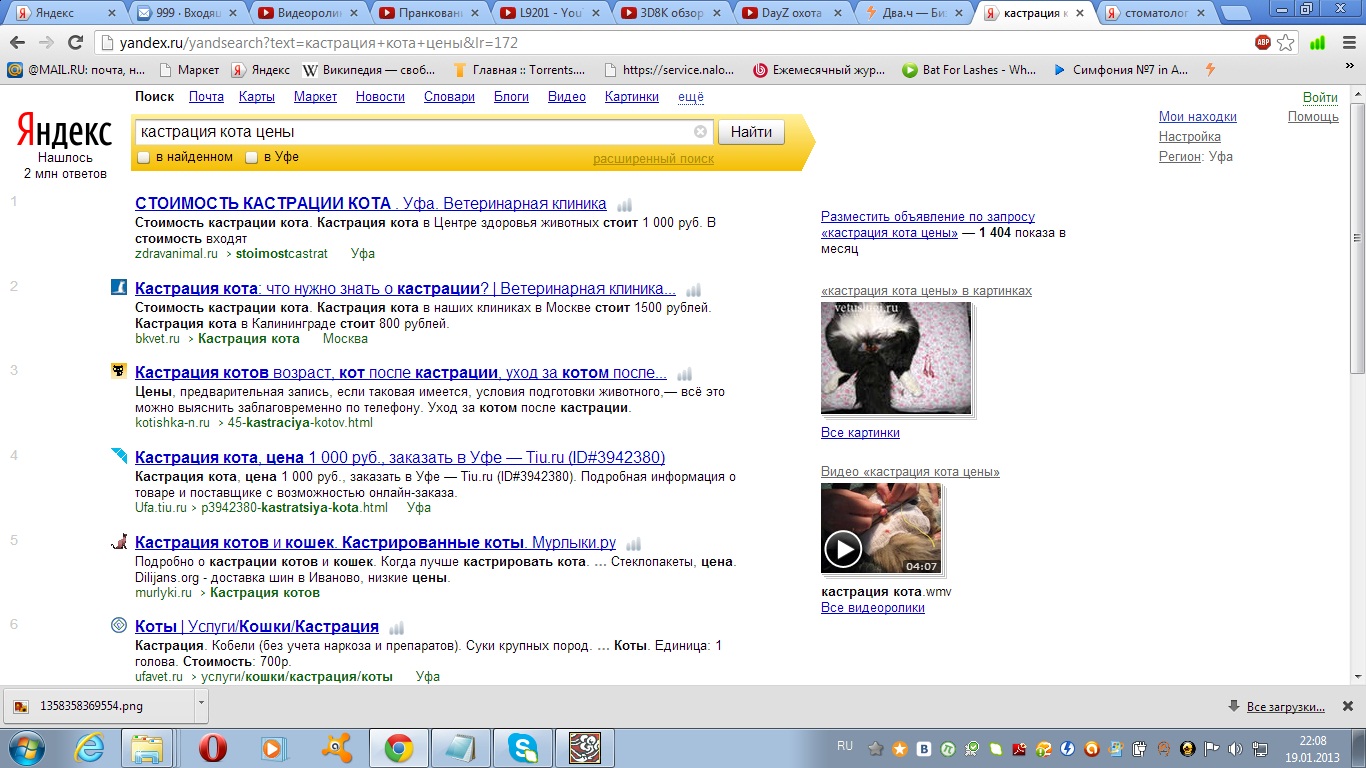The image size is (1366, 768).
Task: Open the Adblock Plus extension icon
Action: click(1263, 43)
